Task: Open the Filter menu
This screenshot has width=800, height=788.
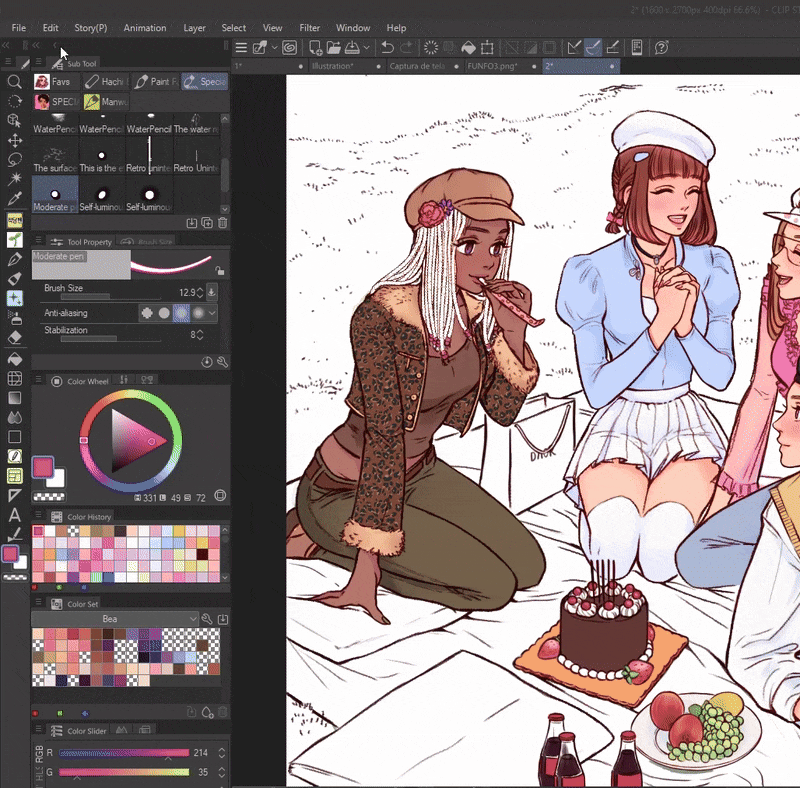Action: coord(309,28)
